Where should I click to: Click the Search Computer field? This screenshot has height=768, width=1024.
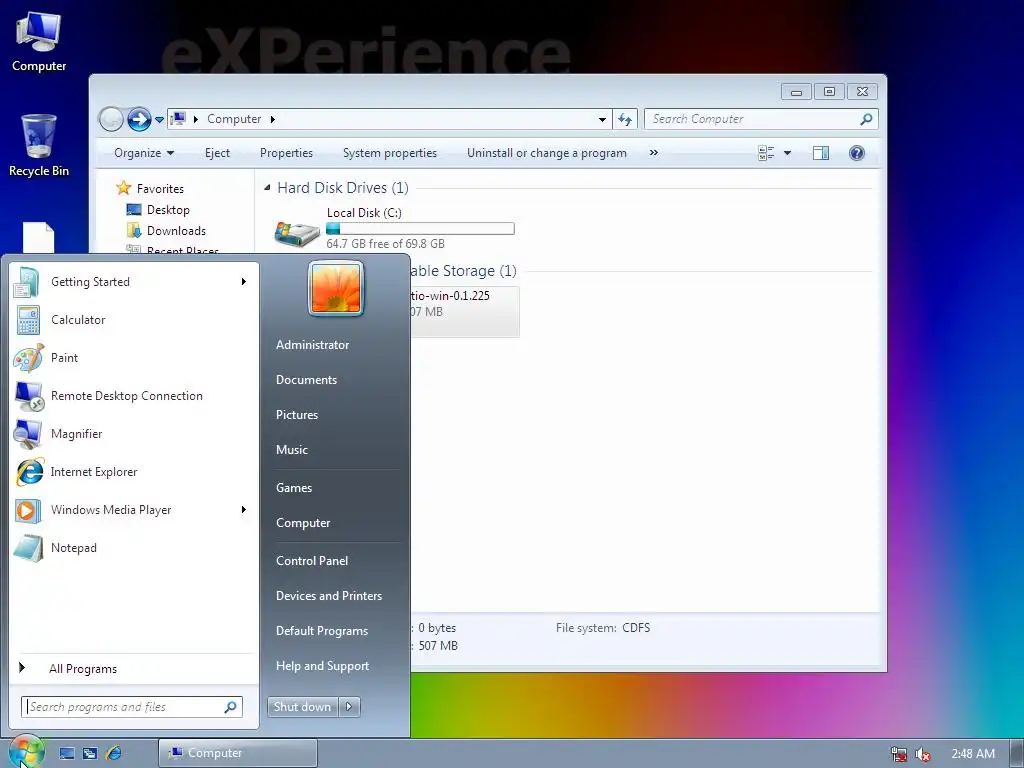pyautogui.click(x=761, y=119)
